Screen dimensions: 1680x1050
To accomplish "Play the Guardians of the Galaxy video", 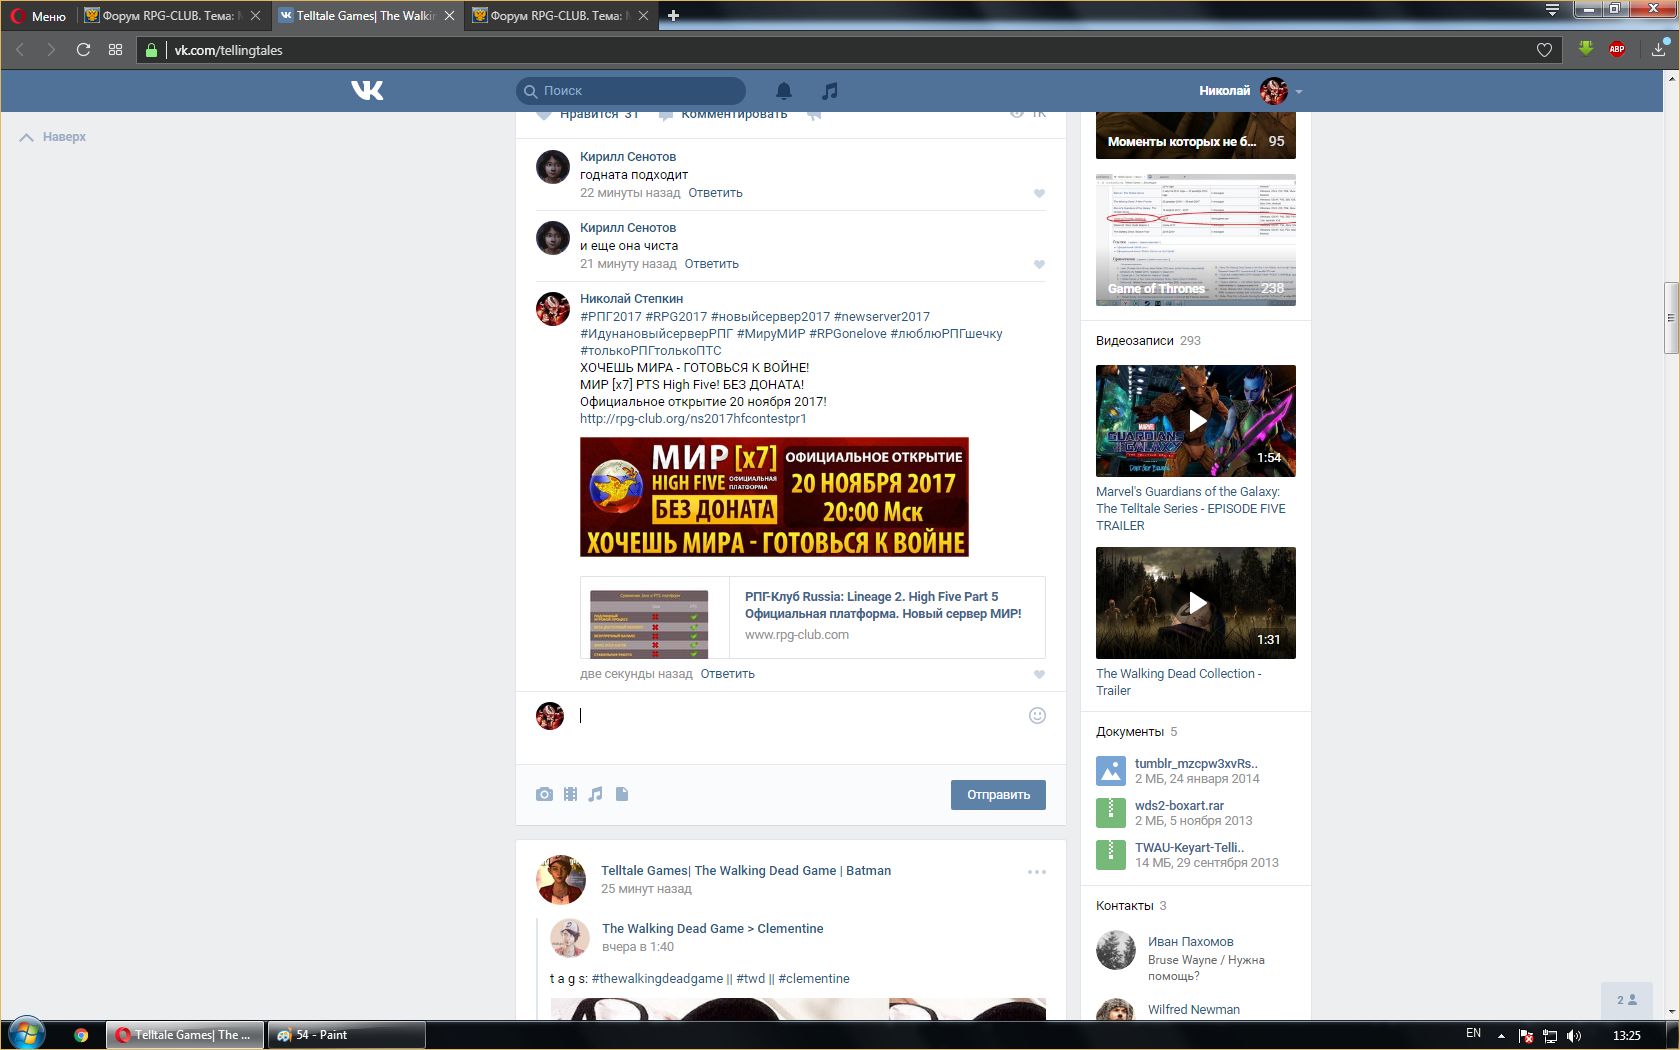I will point(1196,421).
